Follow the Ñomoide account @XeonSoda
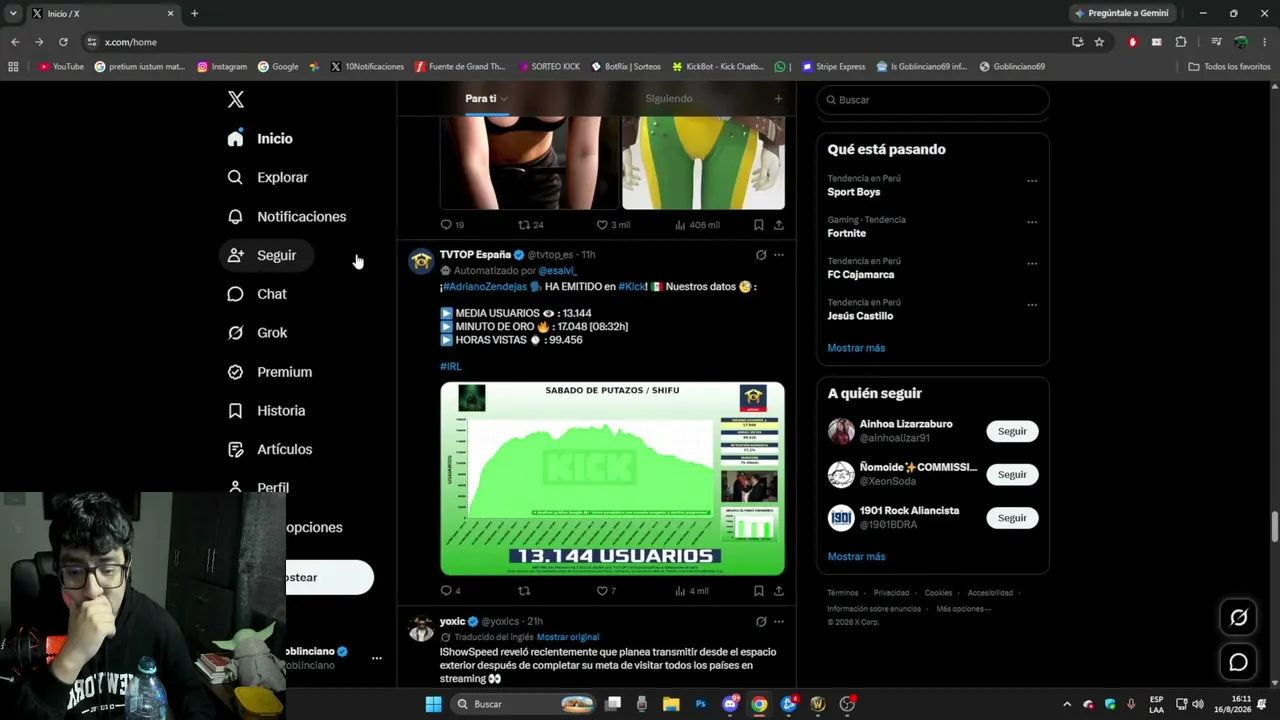Screen dimensions: 1280x720 click(1012, 474)
